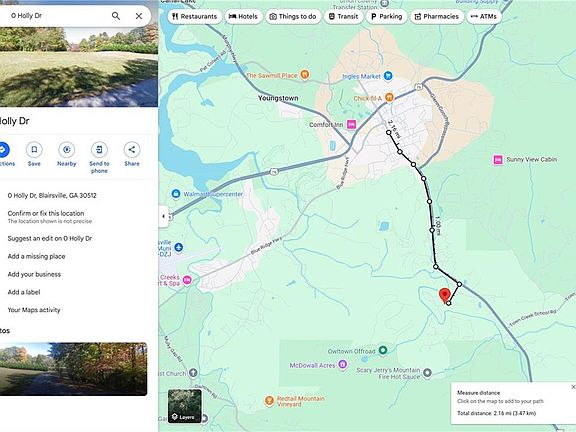Collapse the side panel with arrow

coord(163,216)
